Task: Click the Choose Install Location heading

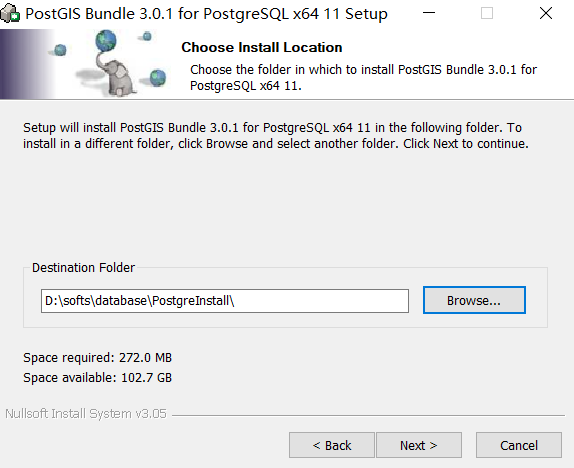Action: click(262, 47)
